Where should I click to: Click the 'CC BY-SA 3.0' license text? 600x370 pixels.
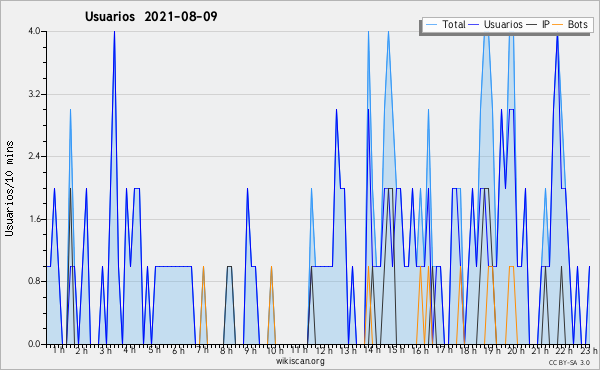tap(569, 363)
